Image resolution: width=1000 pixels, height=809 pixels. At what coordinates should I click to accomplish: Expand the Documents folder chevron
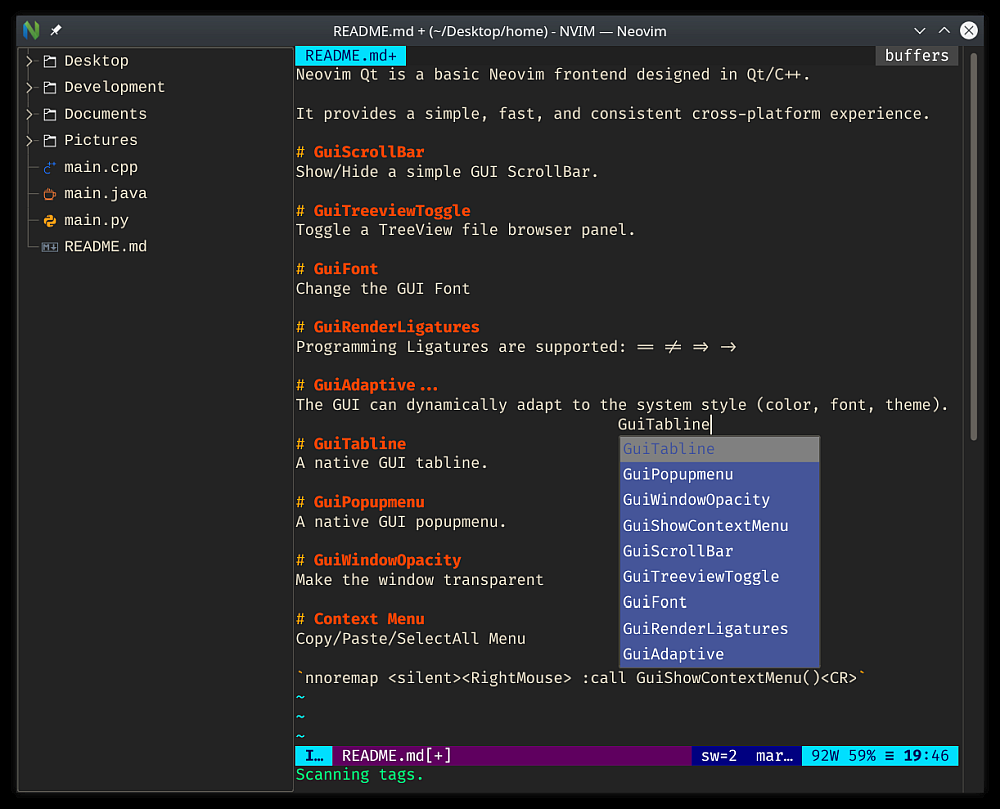(x=29, y=114)
